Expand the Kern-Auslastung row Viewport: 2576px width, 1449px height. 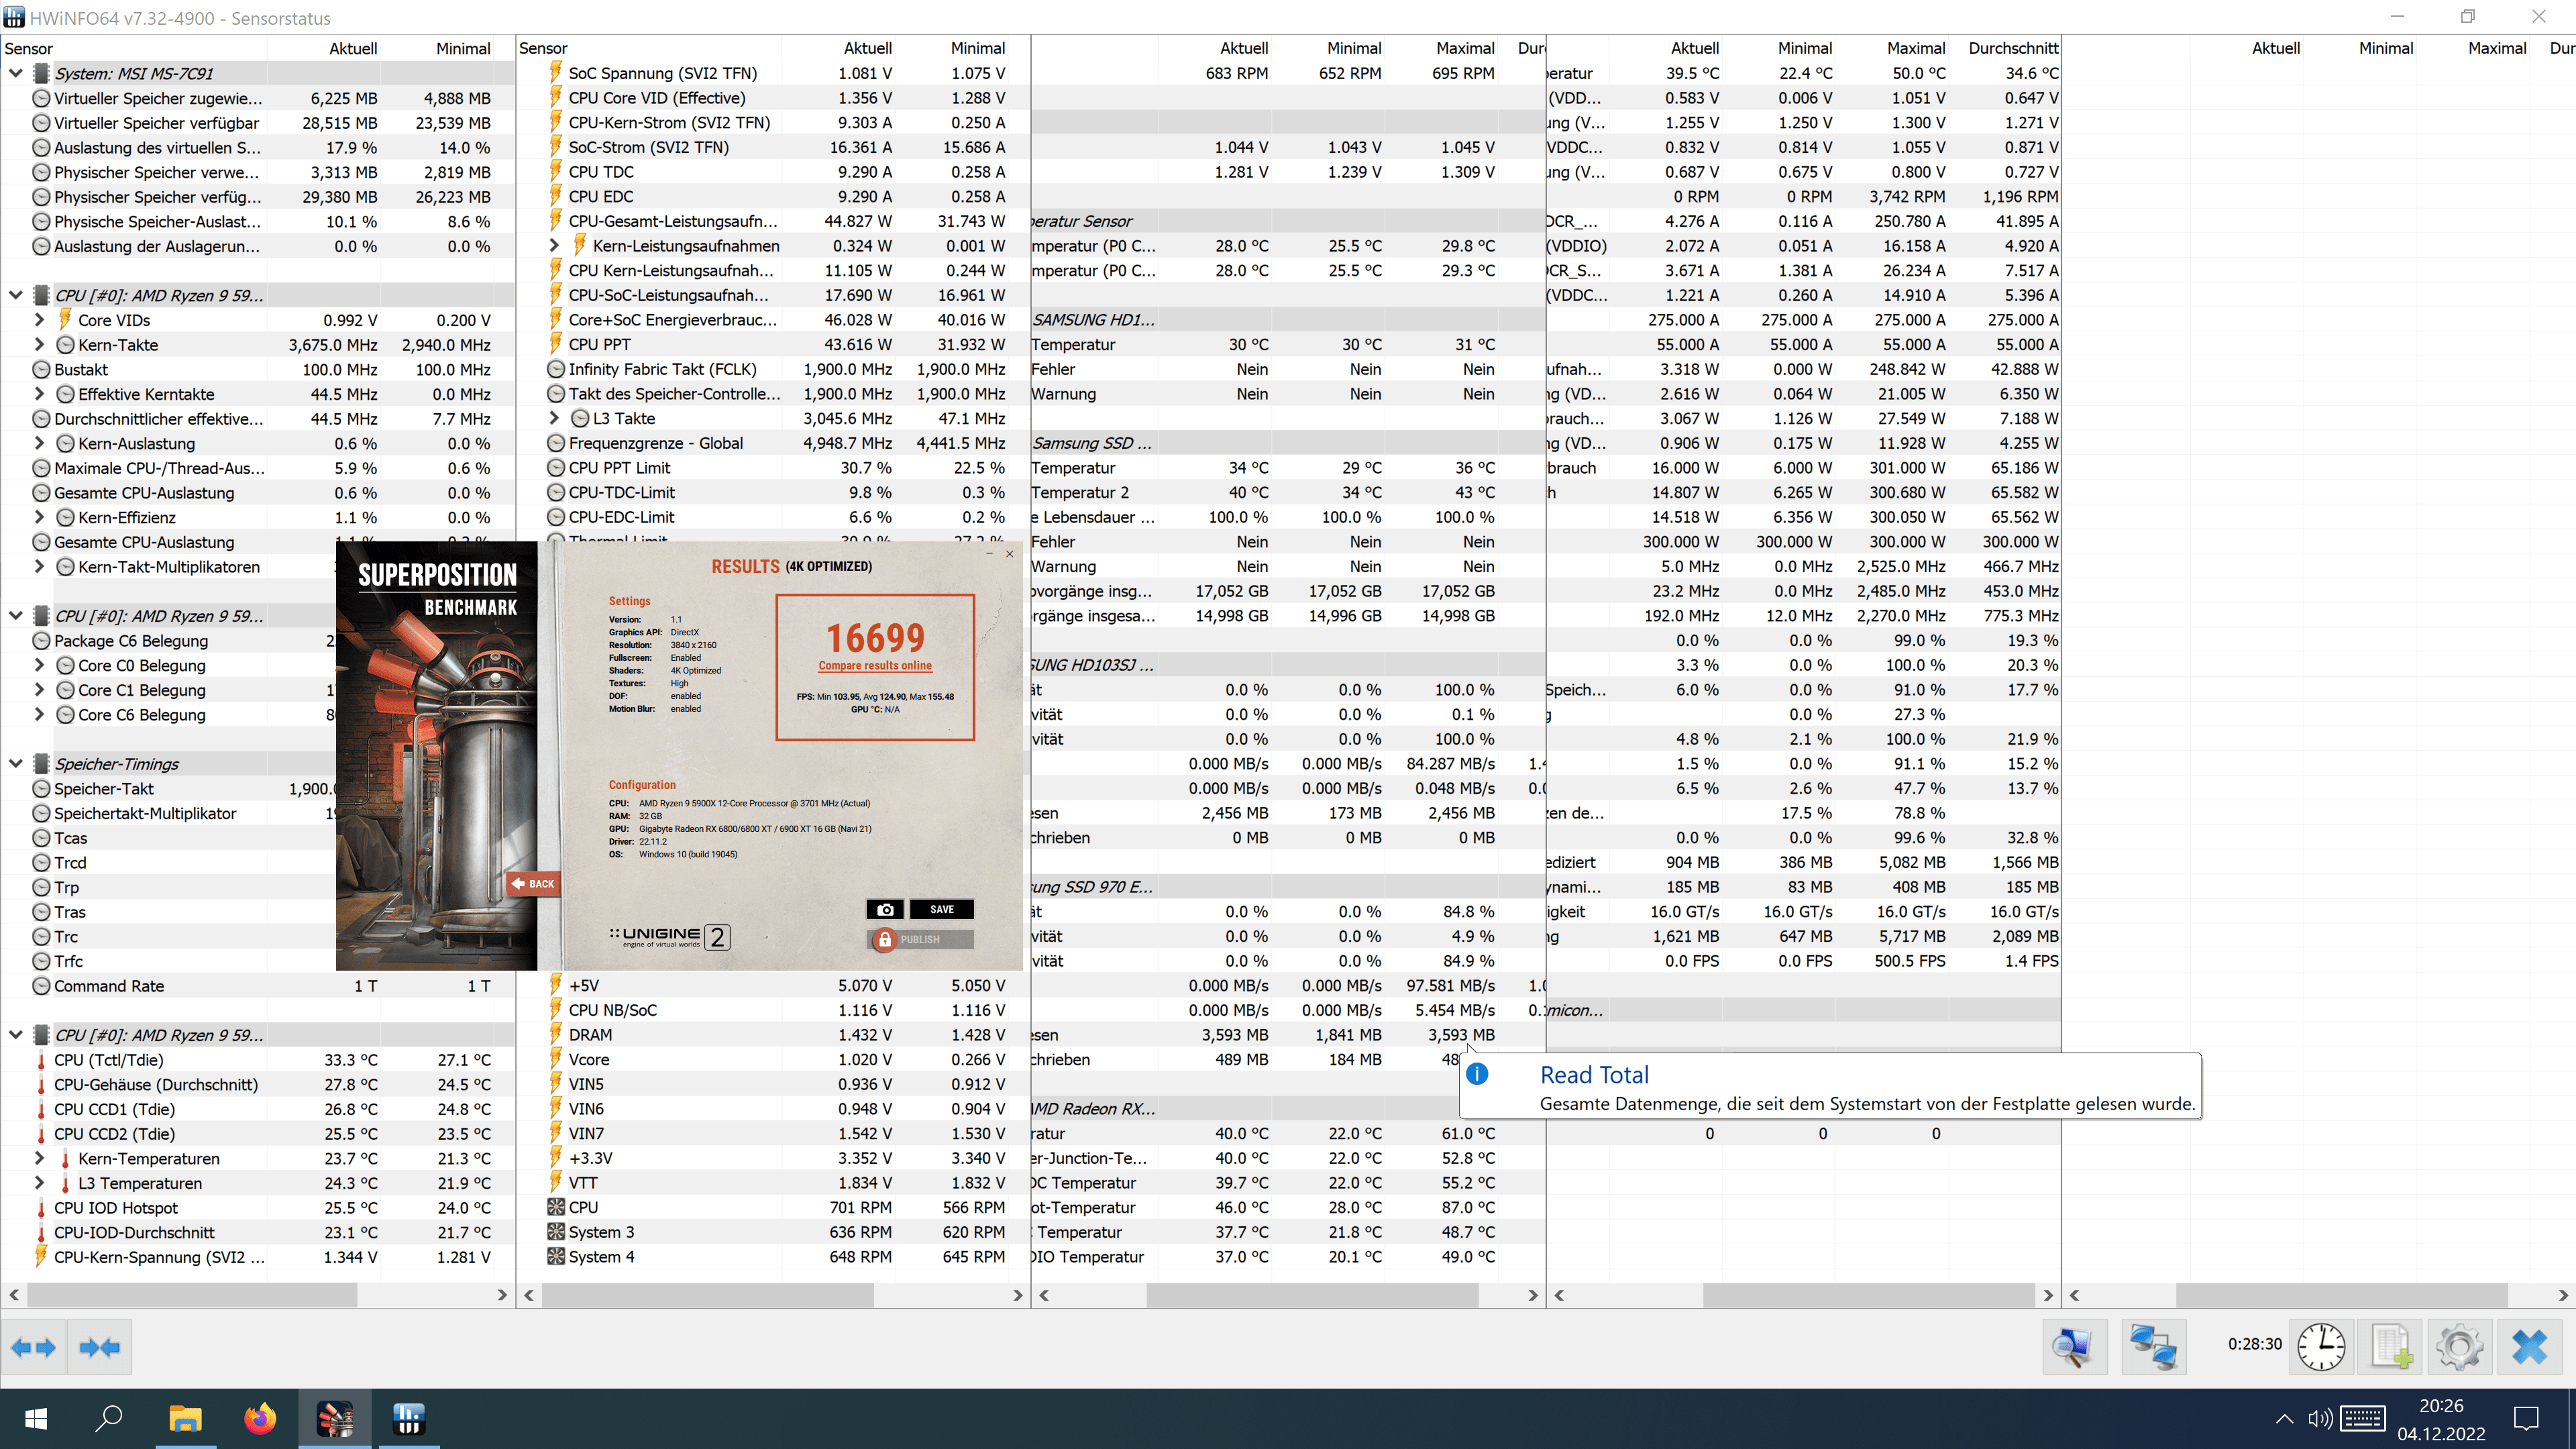39,443
